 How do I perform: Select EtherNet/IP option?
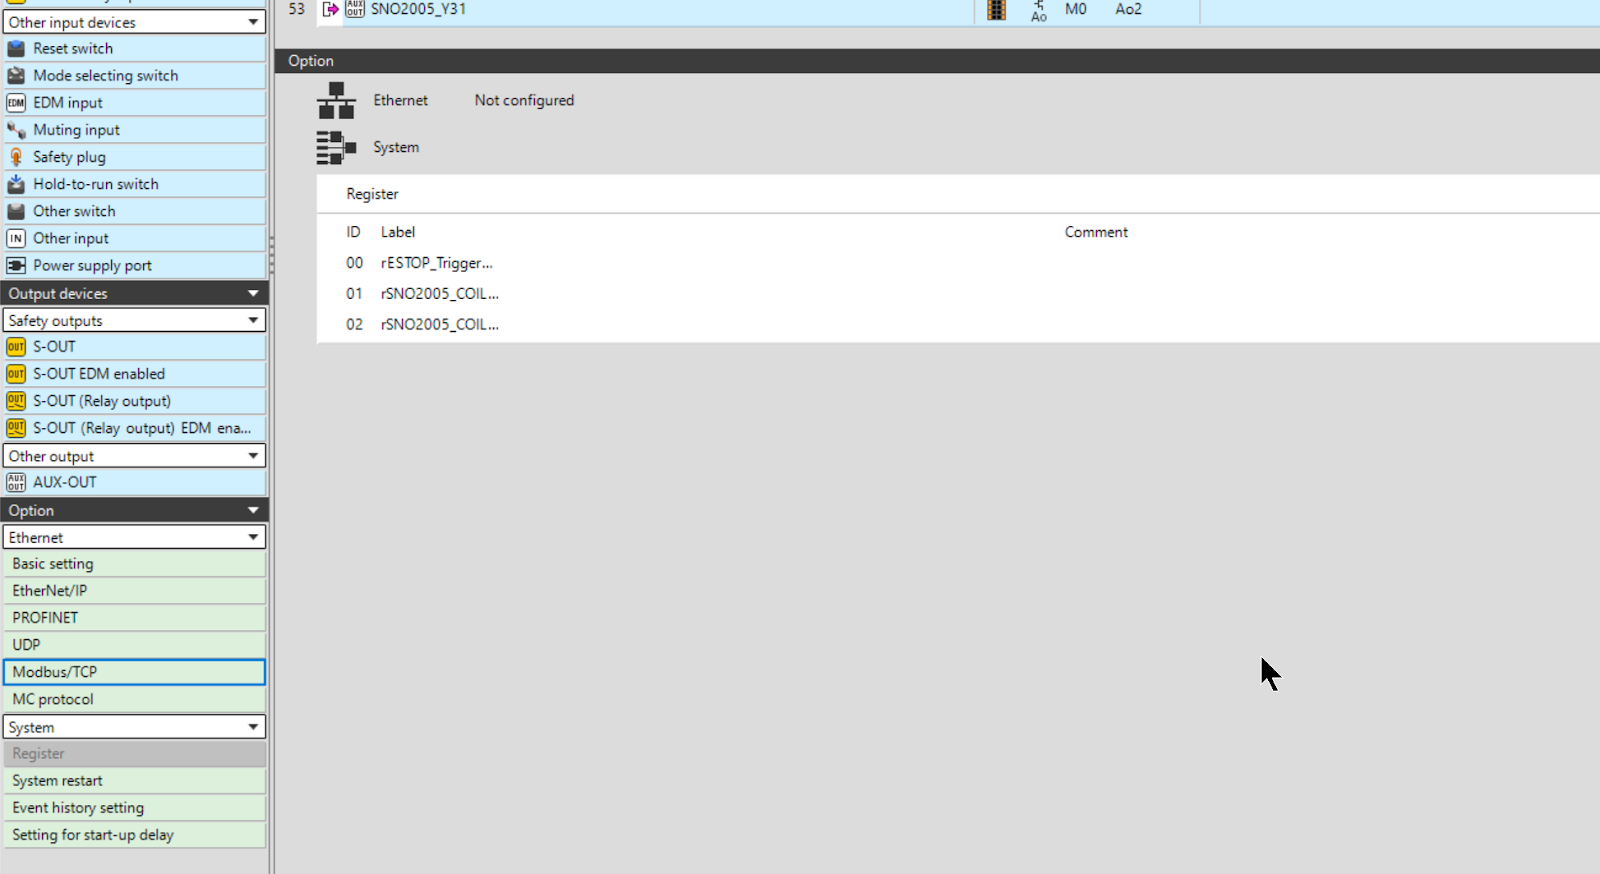[134, 591]
